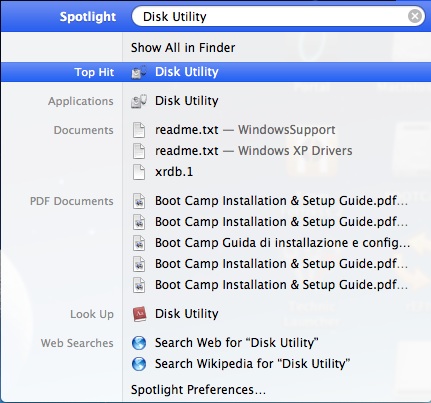Open the readme.txt from Windows XP Drivers

(x=254, y=151)
